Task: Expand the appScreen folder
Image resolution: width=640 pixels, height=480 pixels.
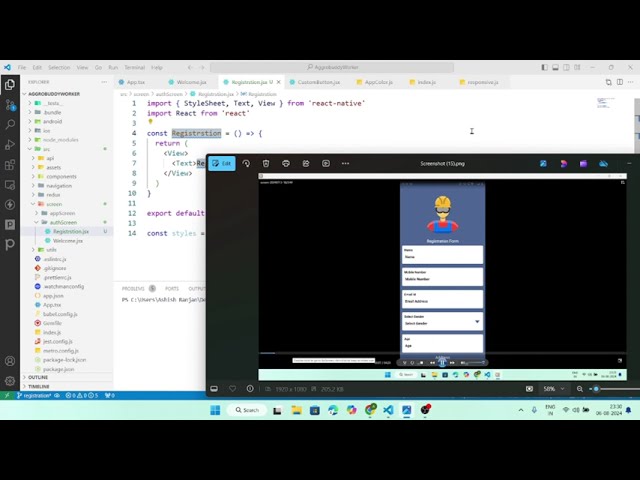Action: pos(62,213)
